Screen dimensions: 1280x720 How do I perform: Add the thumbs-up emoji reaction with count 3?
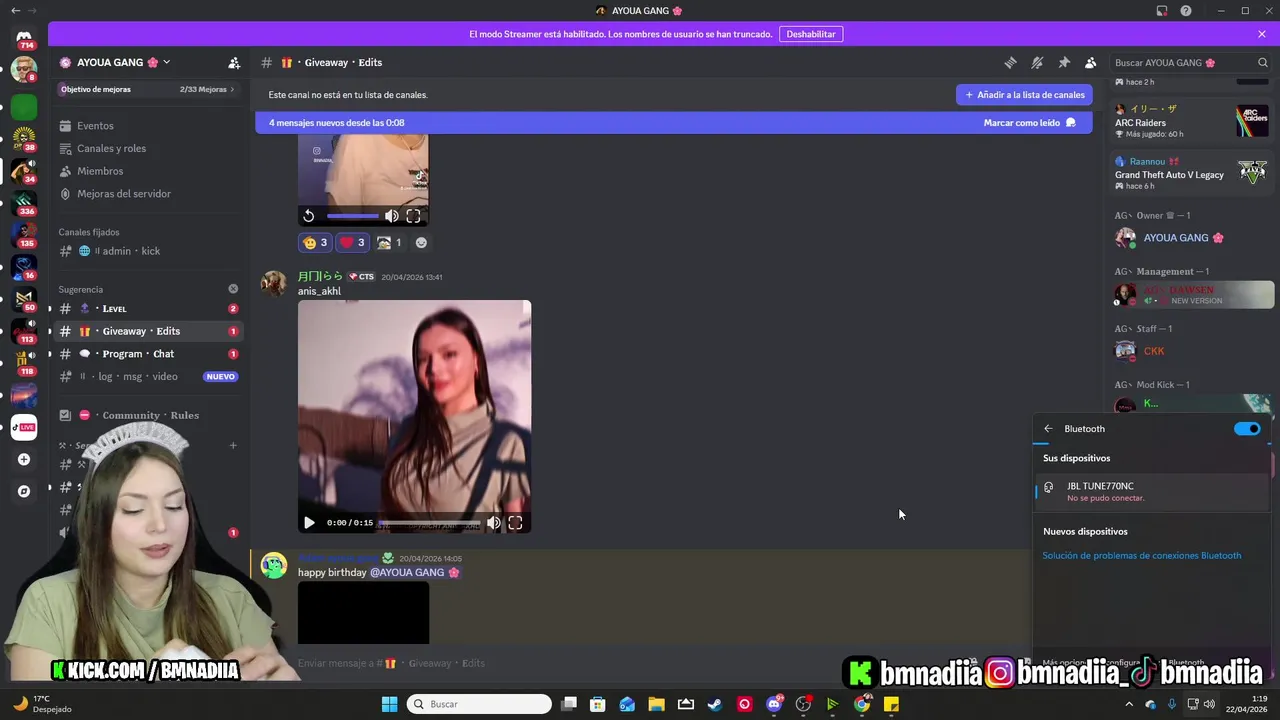pyautogui.click(x=315, y=242)
